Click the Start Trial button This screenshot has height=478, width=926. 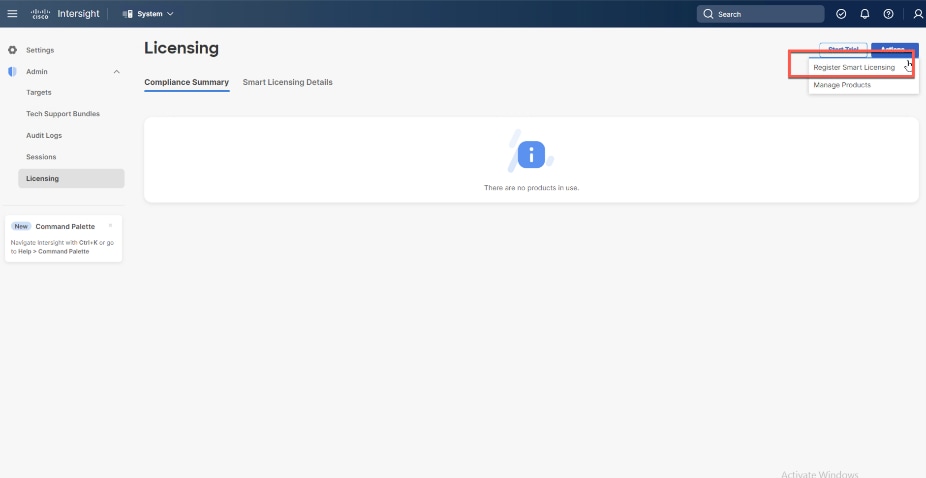843,50
